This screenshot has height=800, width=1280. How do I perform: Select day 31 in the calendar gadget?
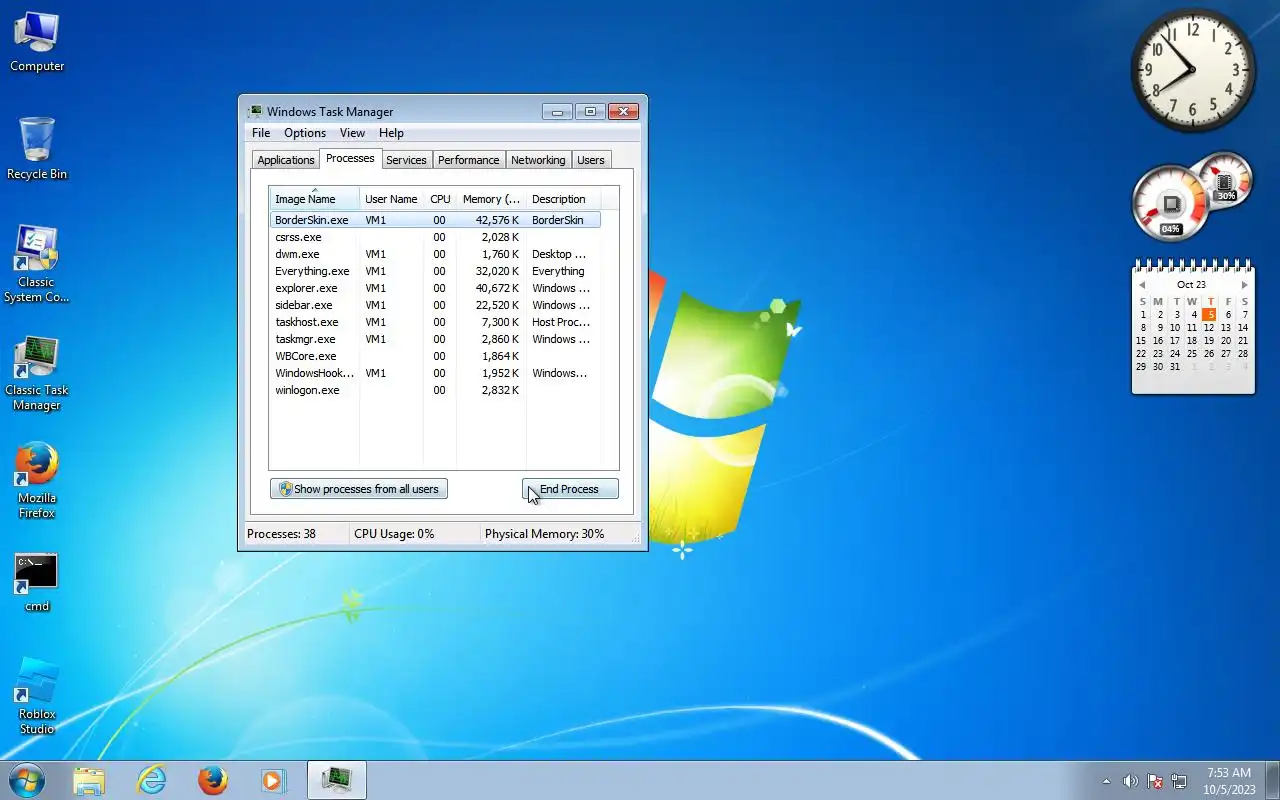coord(1175,367)
